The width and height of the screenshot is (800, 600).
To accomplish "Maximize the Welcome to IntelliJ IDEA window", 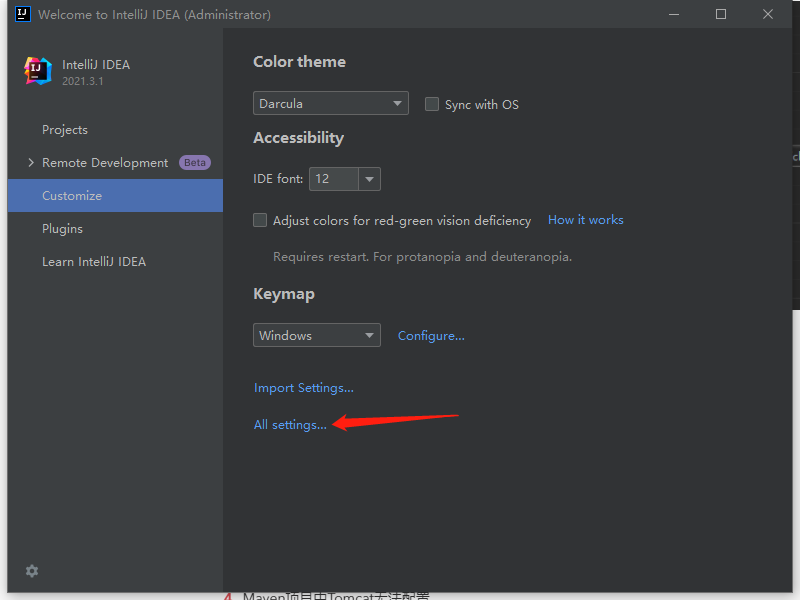I will click(721, 14).
